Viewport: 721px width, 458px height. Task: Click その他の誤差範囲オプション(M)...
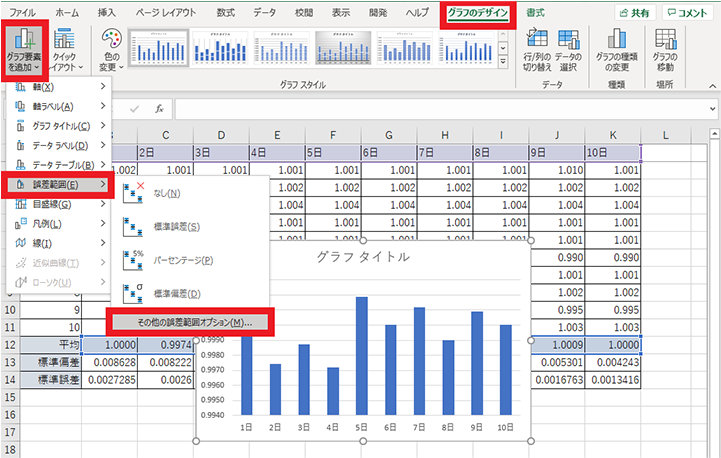[x=190, y=322]
